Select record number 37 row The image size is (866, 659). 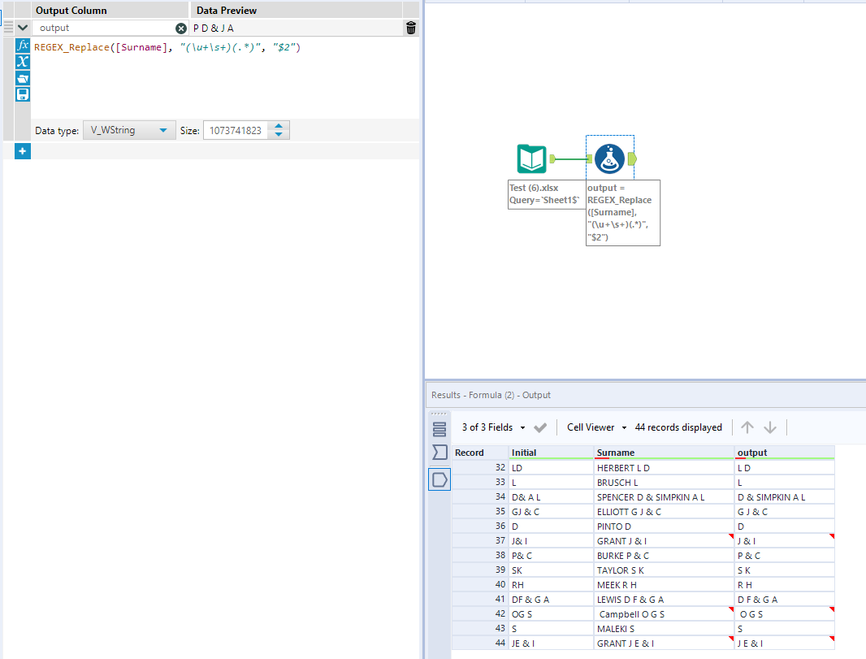pos(479,541)
